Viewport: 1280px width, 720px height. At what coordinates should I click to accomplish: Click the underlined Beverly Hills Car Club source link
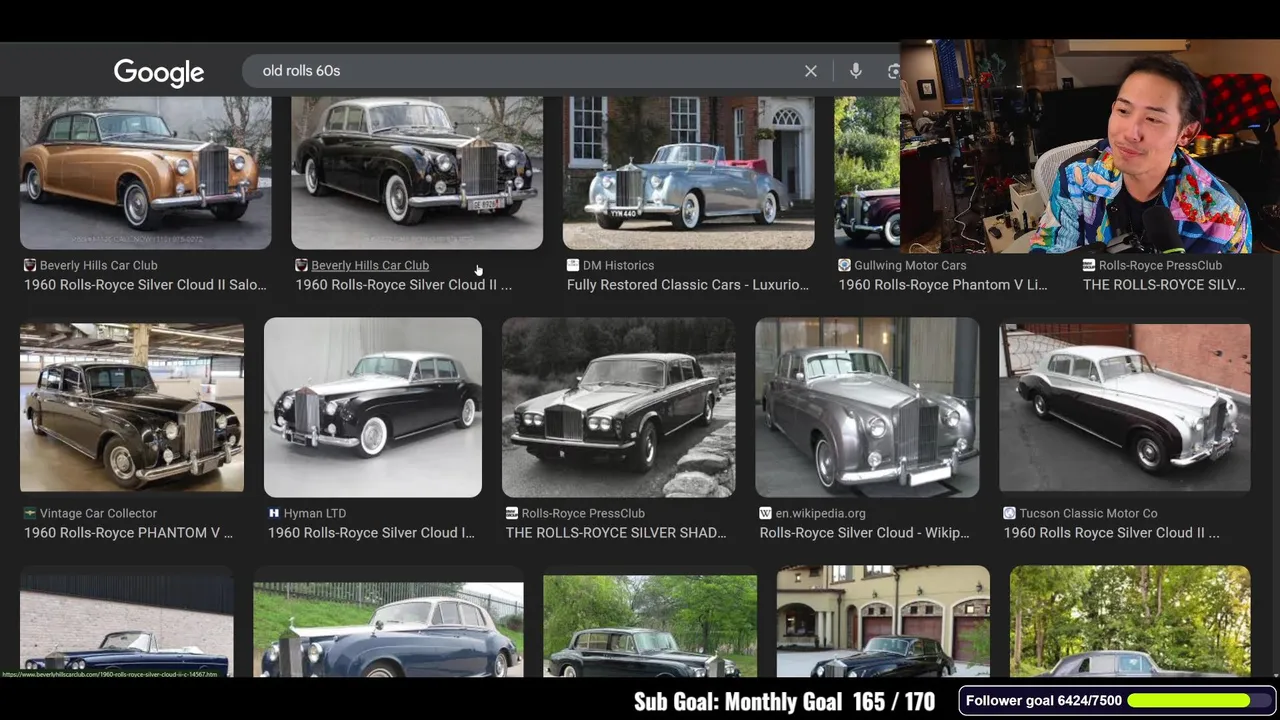(x=370, y=265)
